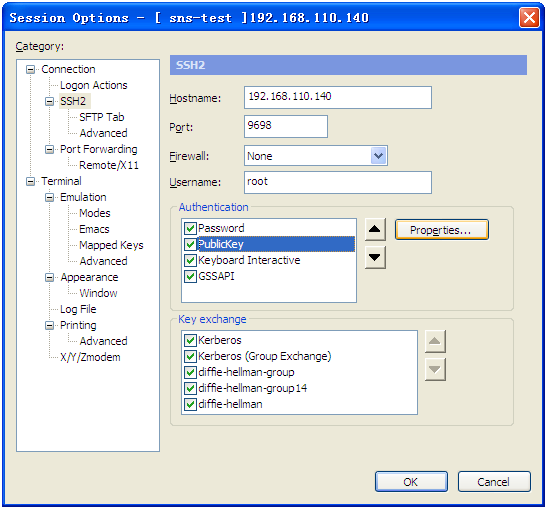Click into the Port field
547x509 pixels.
[x=286, y=126]
